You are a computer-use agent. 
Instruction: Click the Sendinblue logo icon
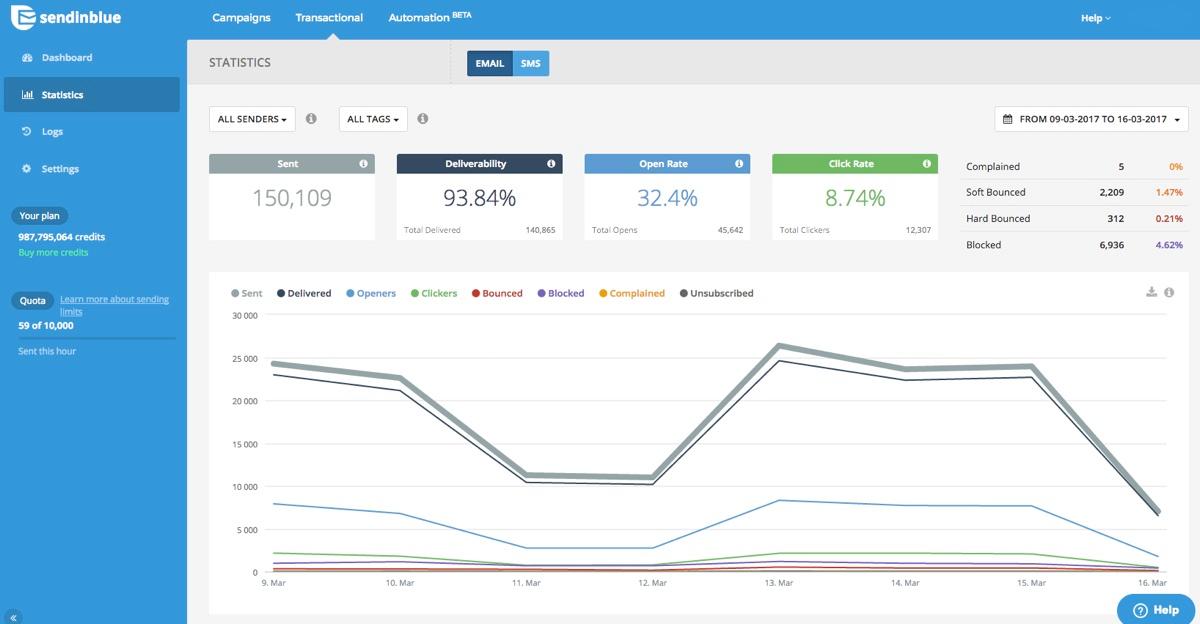pyautogui.click(x=22, y=18)
